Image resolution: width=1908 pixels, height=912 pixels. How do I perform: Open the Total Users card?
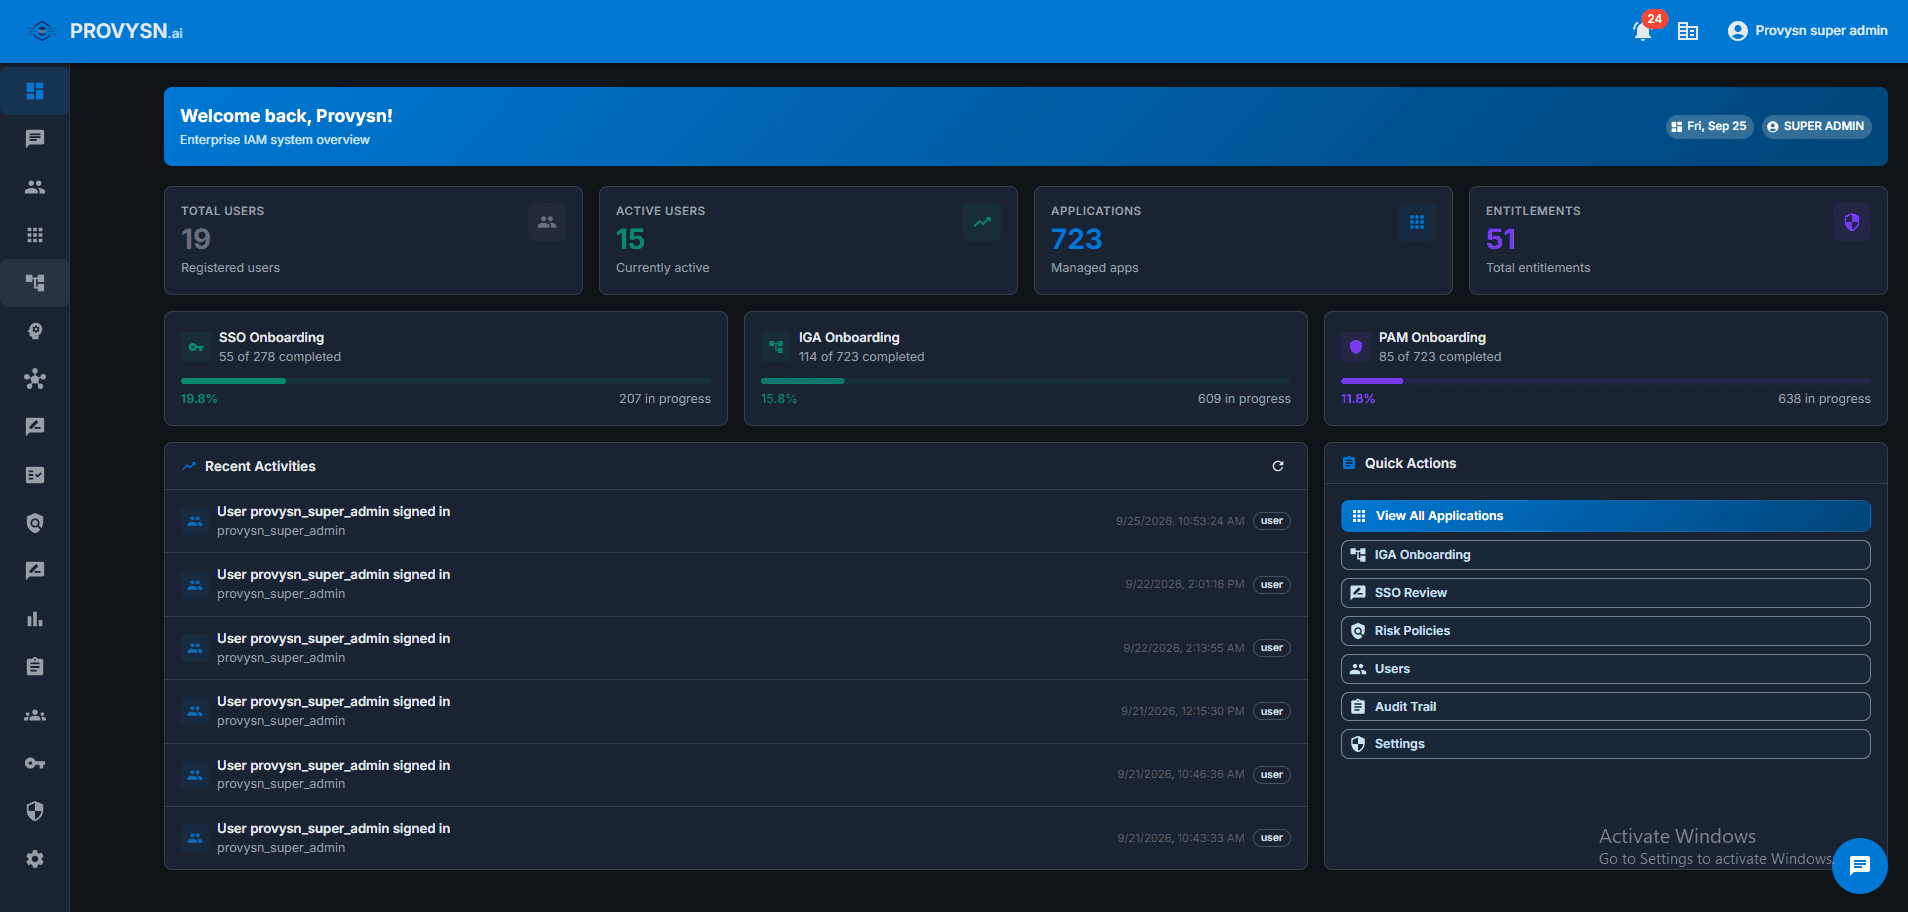click(373, 240)
